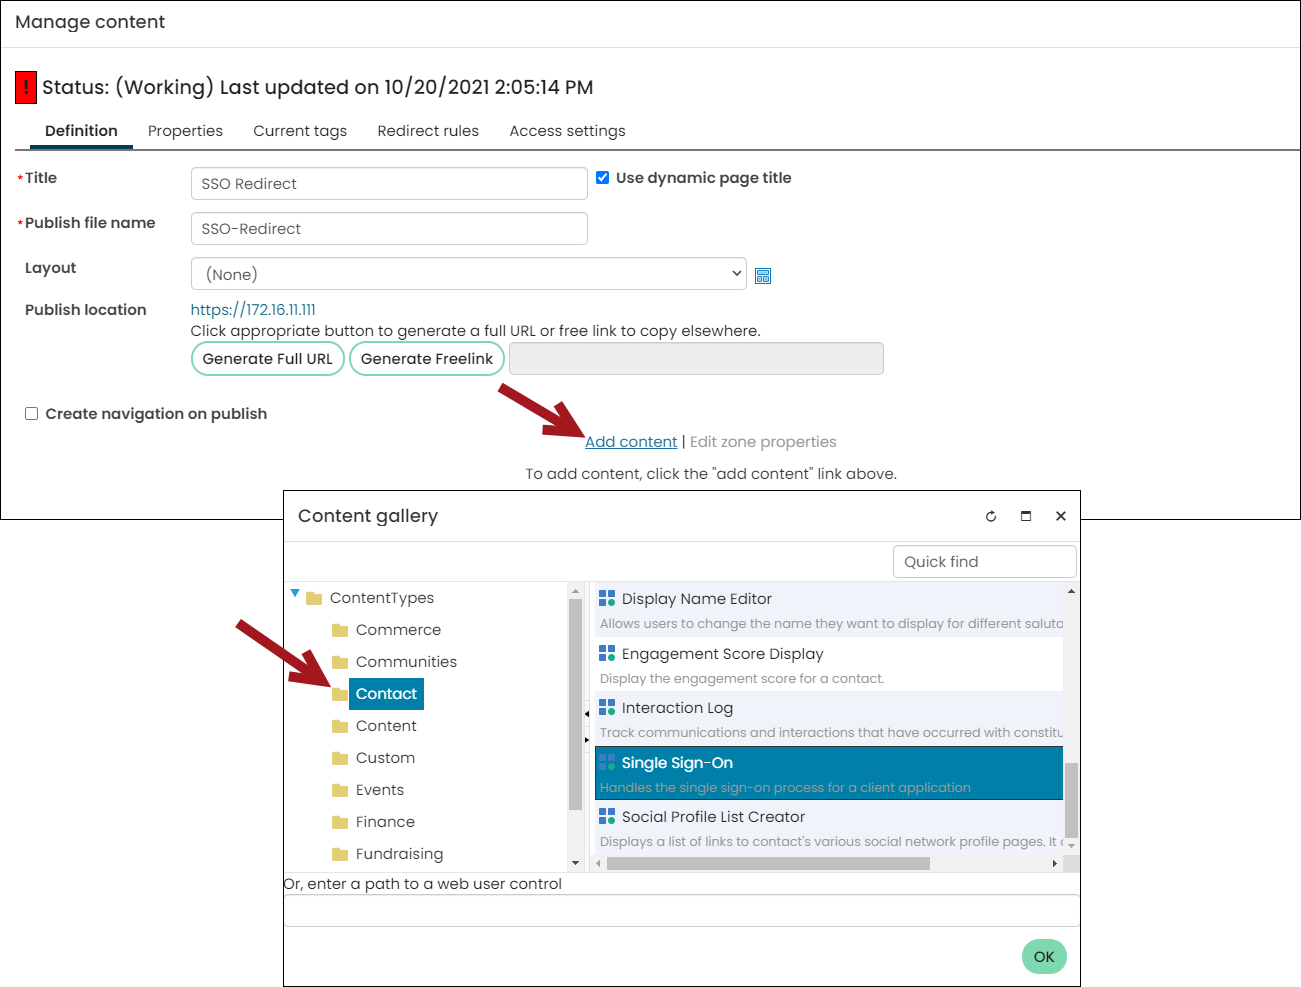Viewport: 1301px width, 987px height.
Task: Enable Create navigation on publish checkbox
Action: pyautogui.click(x=32, y=414)
